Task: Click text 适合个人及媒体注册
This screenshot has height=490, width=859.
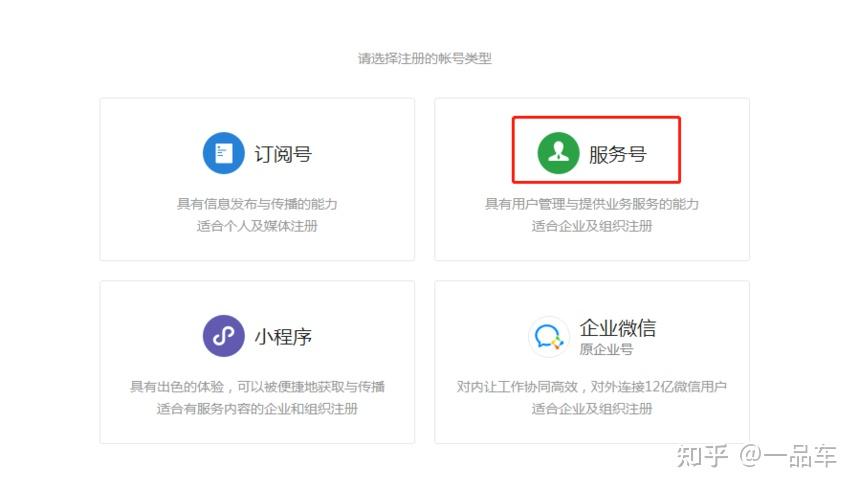Action: point(257,226)
